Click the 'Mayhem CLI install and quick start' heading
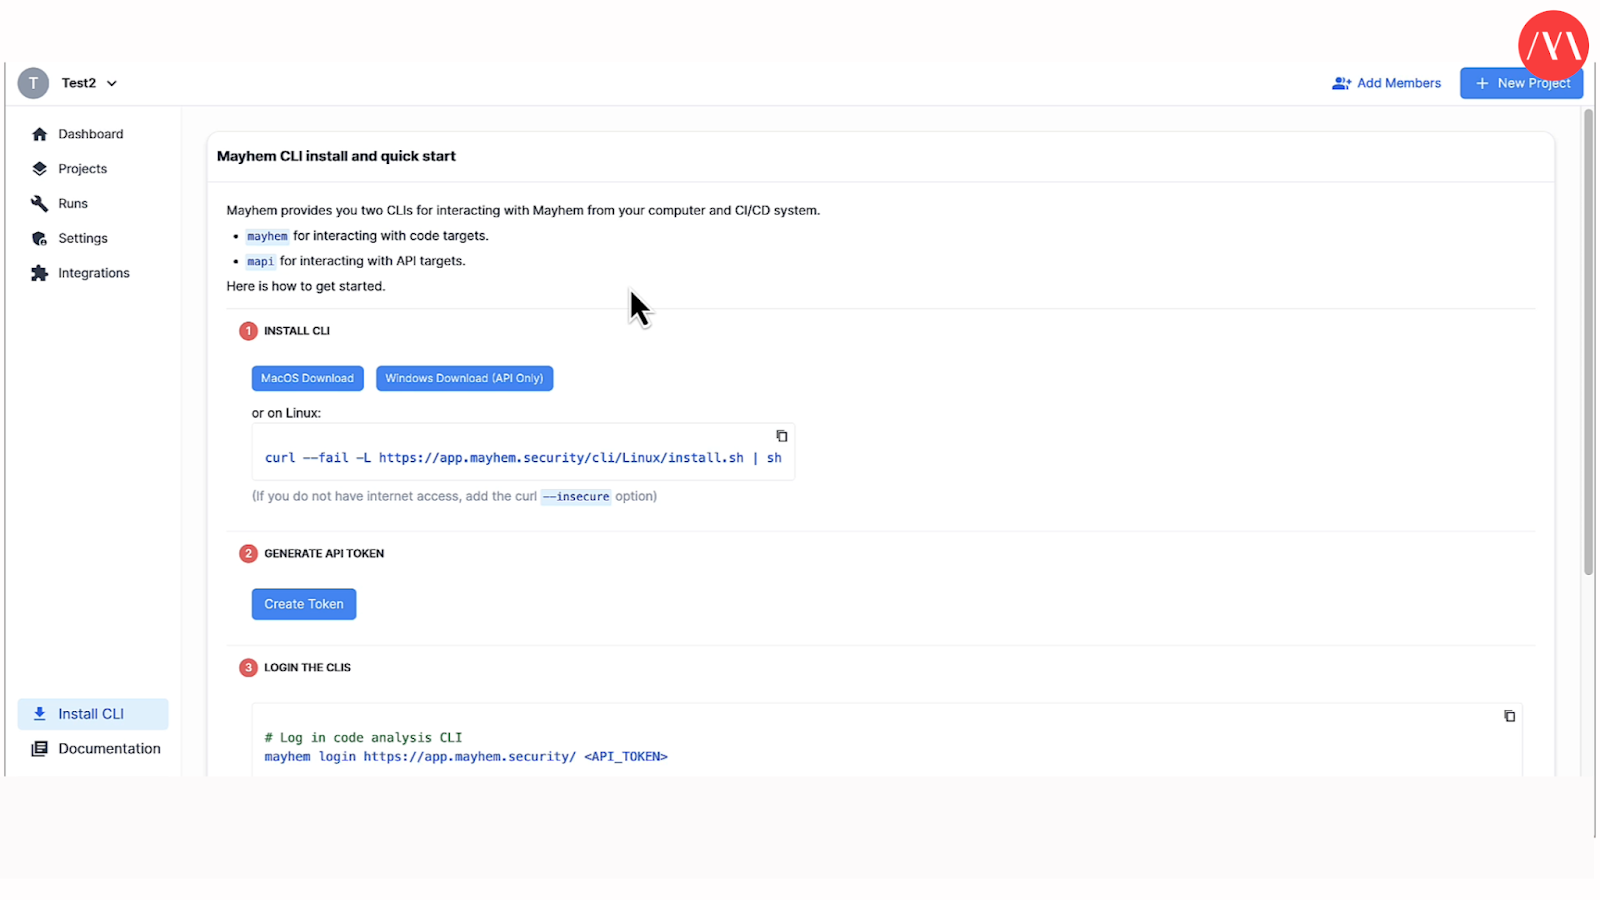Image resolution: width=1600 pixels, height=900 pixels. coord(336,156)
